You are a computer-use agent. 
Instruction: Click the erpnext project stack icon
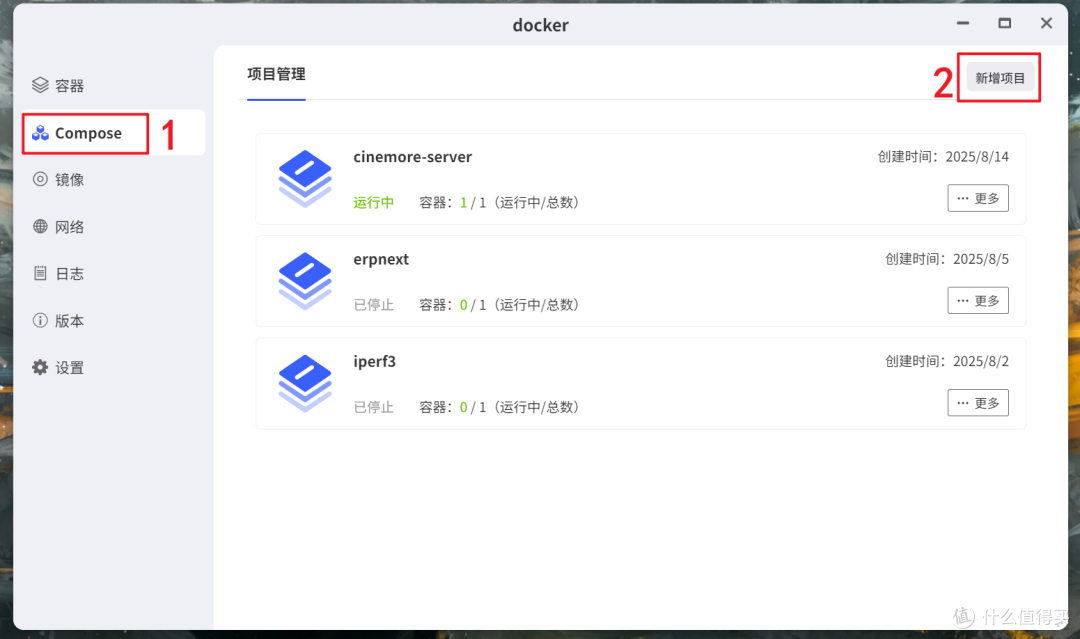[305, 281]
